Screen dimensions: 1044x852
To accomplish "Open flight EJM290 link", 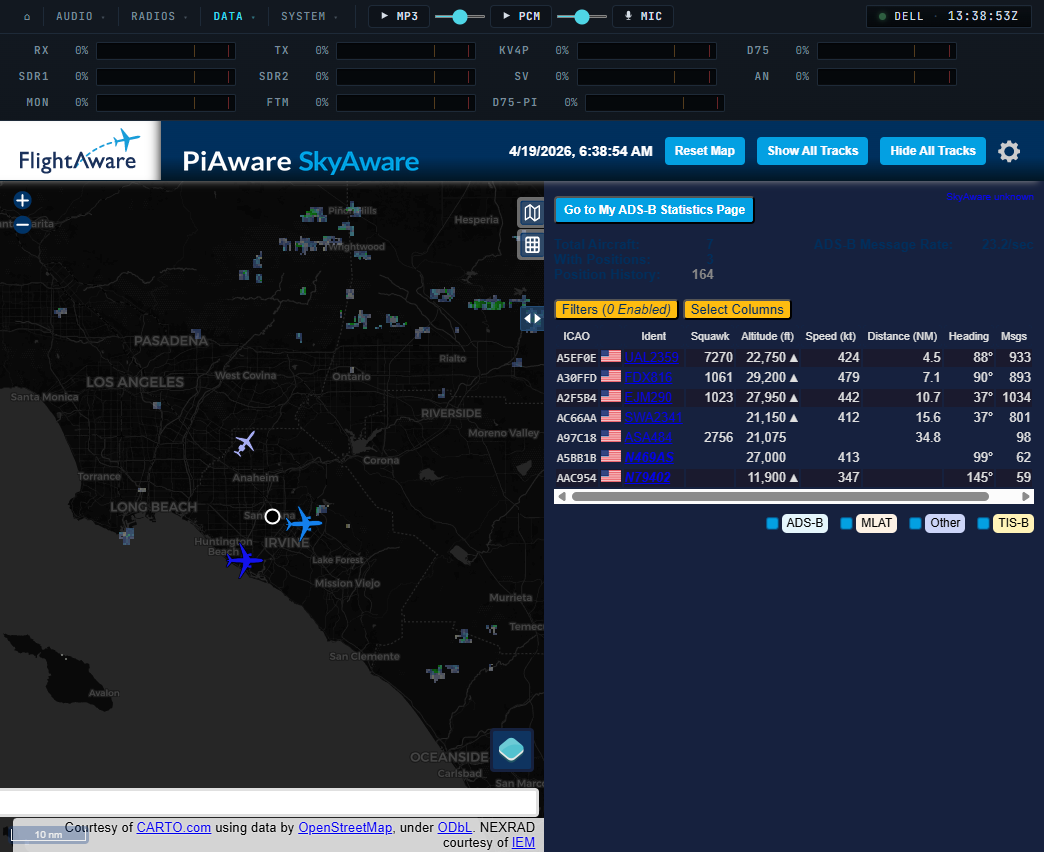I will tap(648, 397).
